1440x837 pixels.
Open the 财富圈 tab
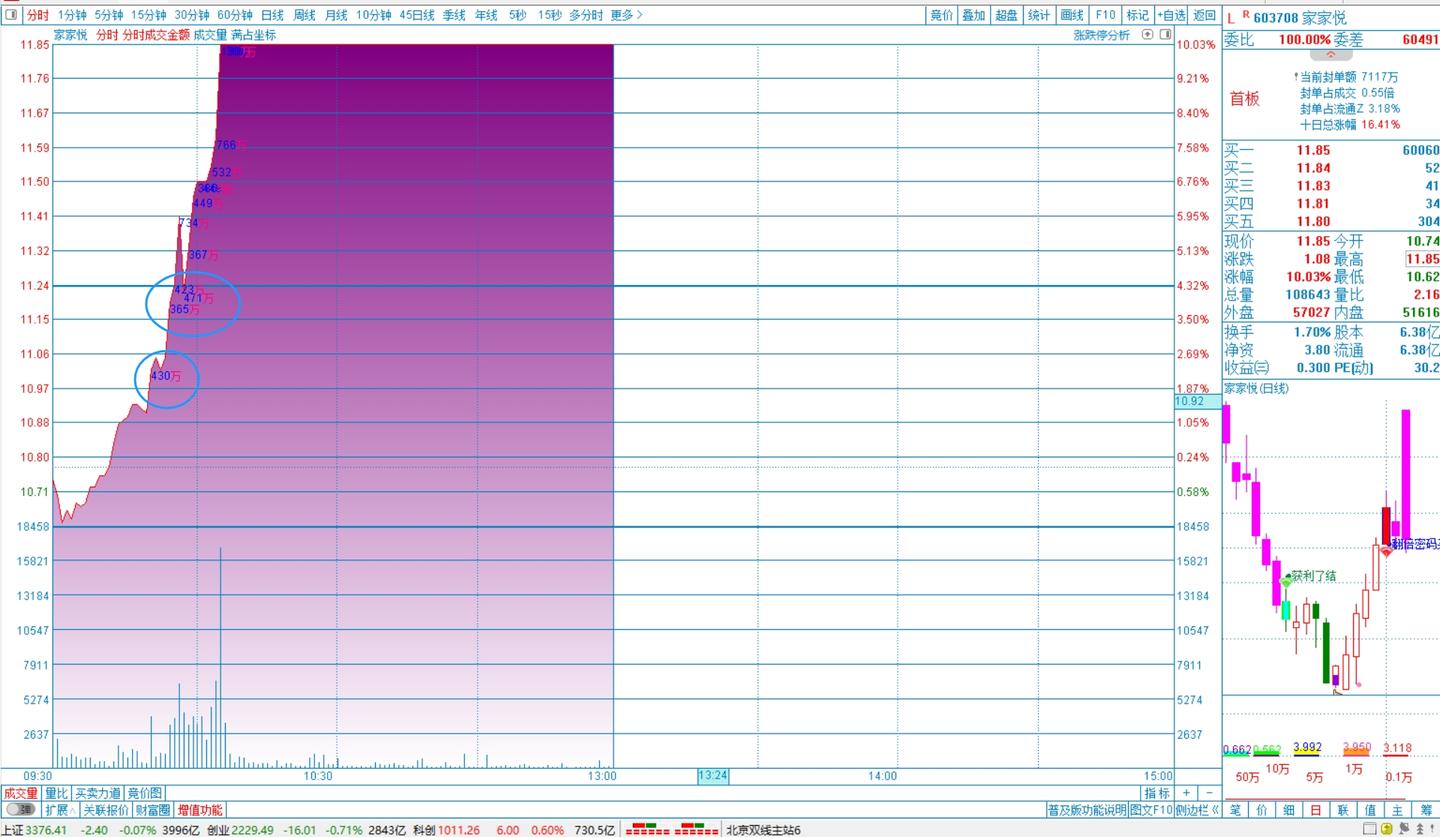(x=153, y=810)
